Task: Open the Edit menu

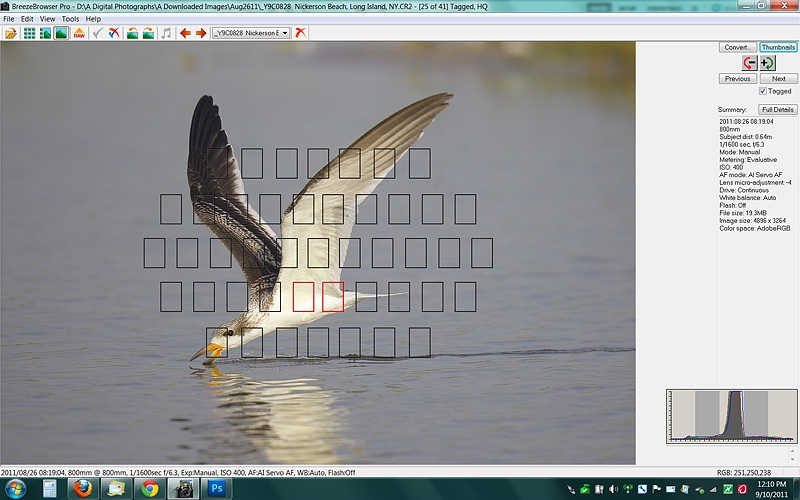Action: click(x=27, y=19)
